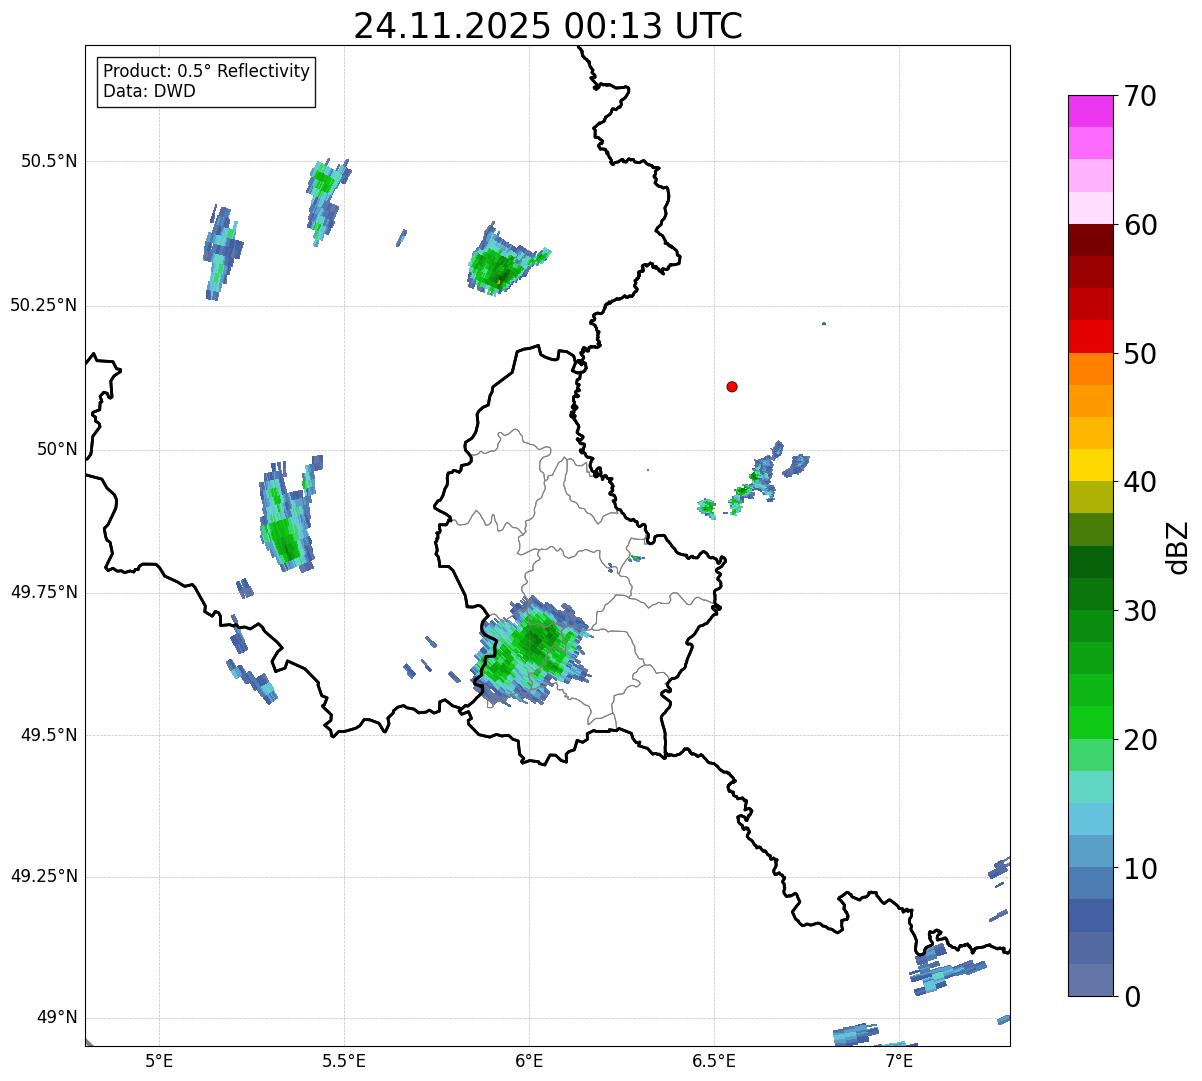Viewport: 1202px width, 1081px height.
Task: Click the 49°N latitude label
Action: 57,1017
